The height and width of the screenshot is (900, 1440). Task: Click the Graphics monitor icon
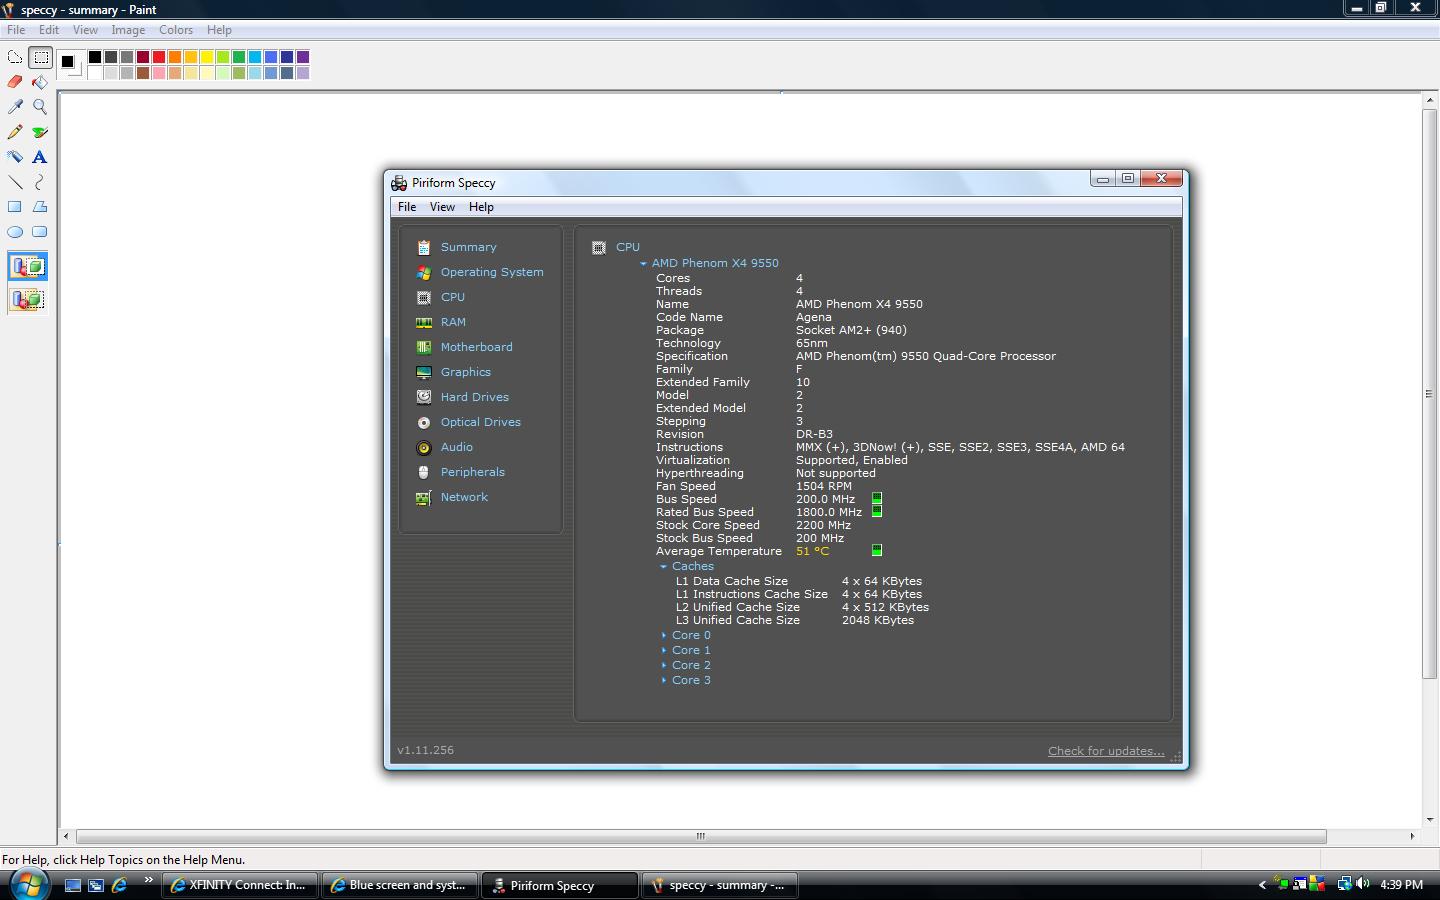(x=424, y=372)
